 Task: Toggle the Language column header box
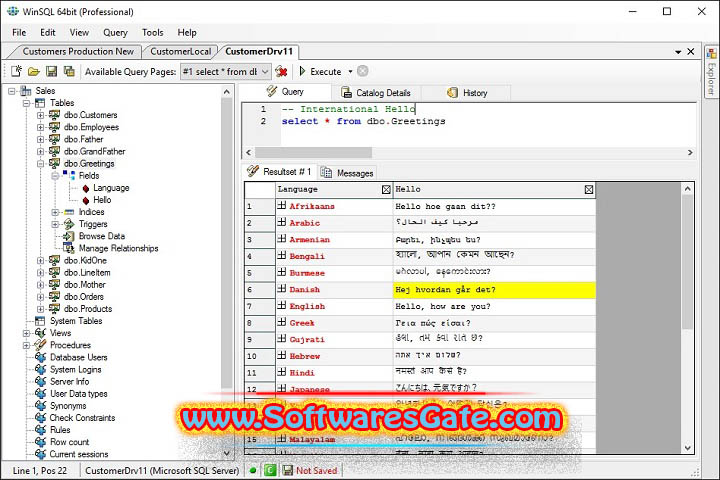tap(386, 189)
